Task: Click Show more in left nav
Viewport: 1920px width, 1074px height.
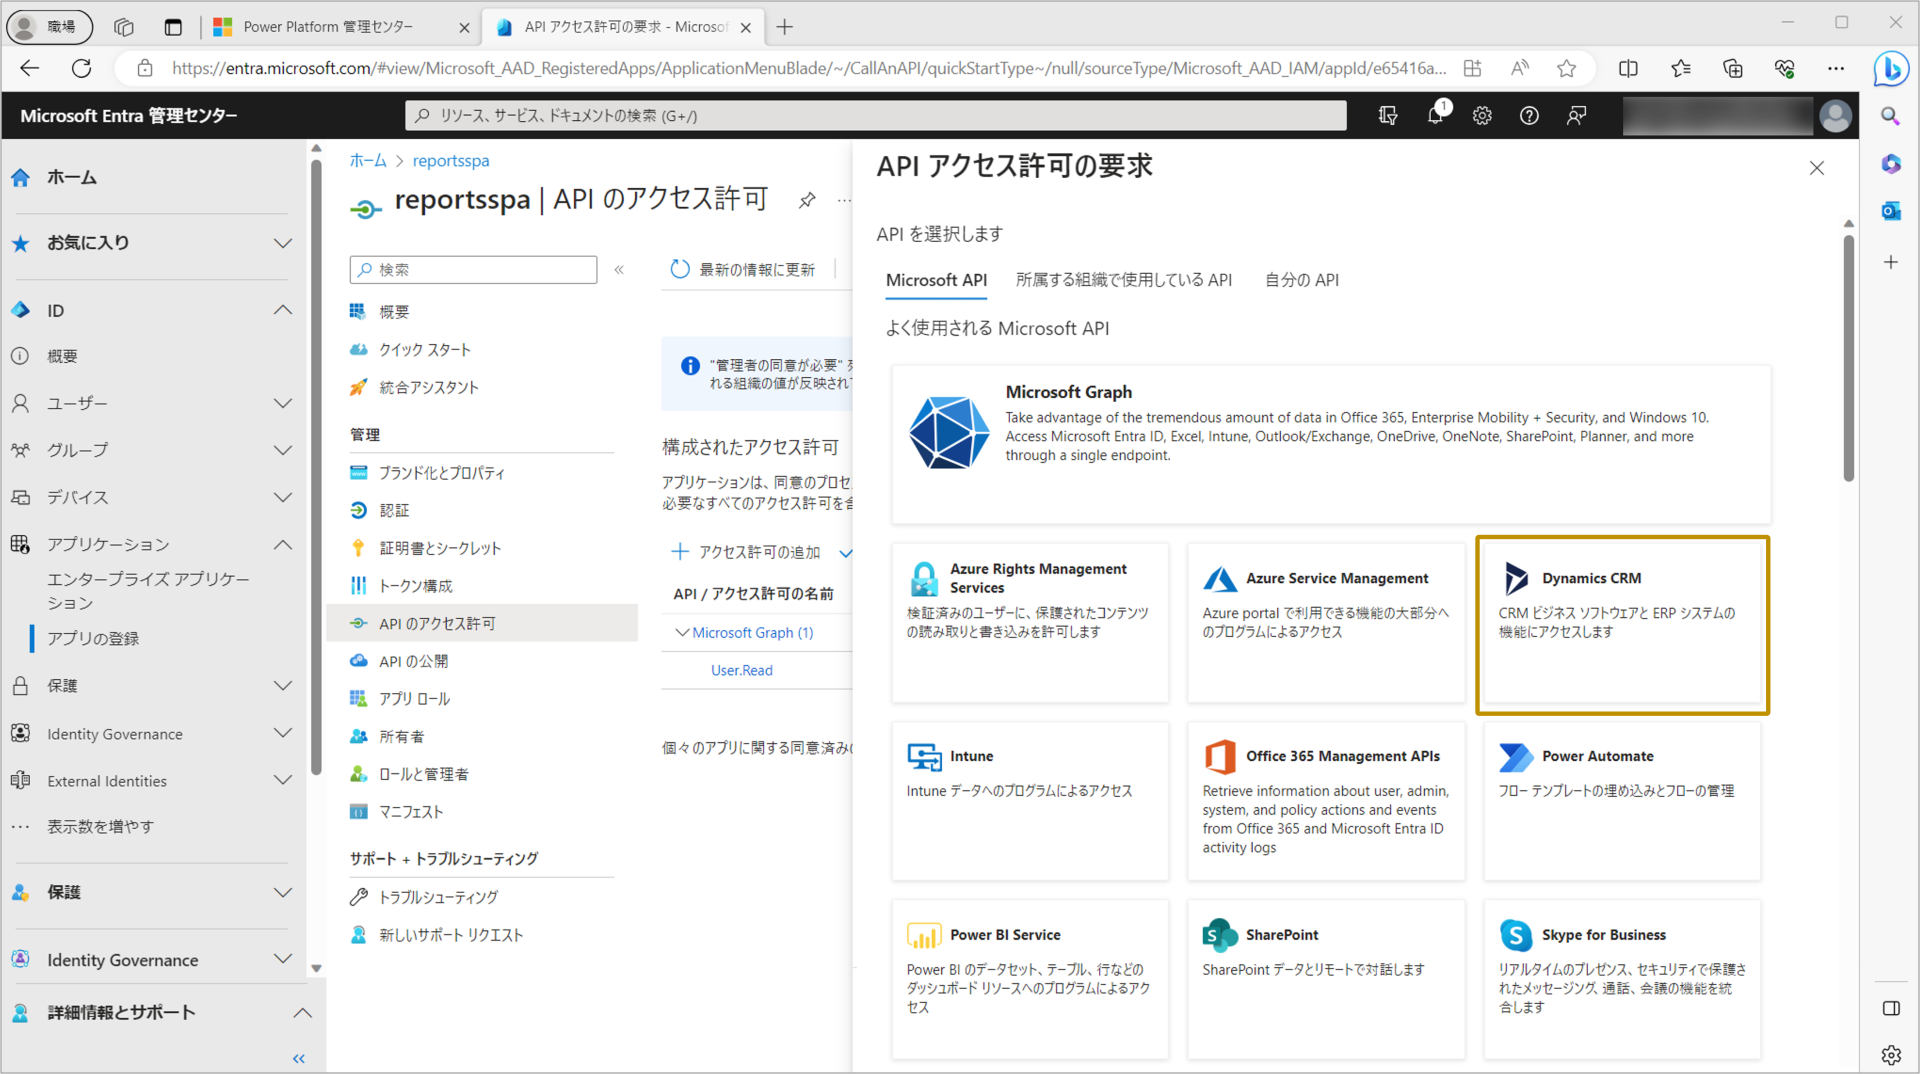Action: (x=100, y=826)
